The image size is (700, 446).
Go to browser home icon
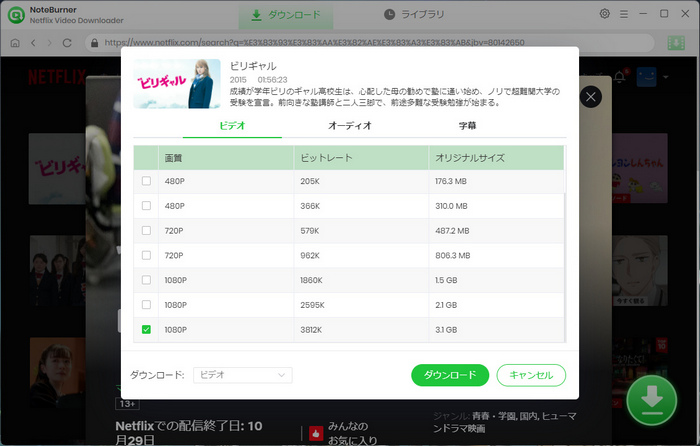pos(15,43)
